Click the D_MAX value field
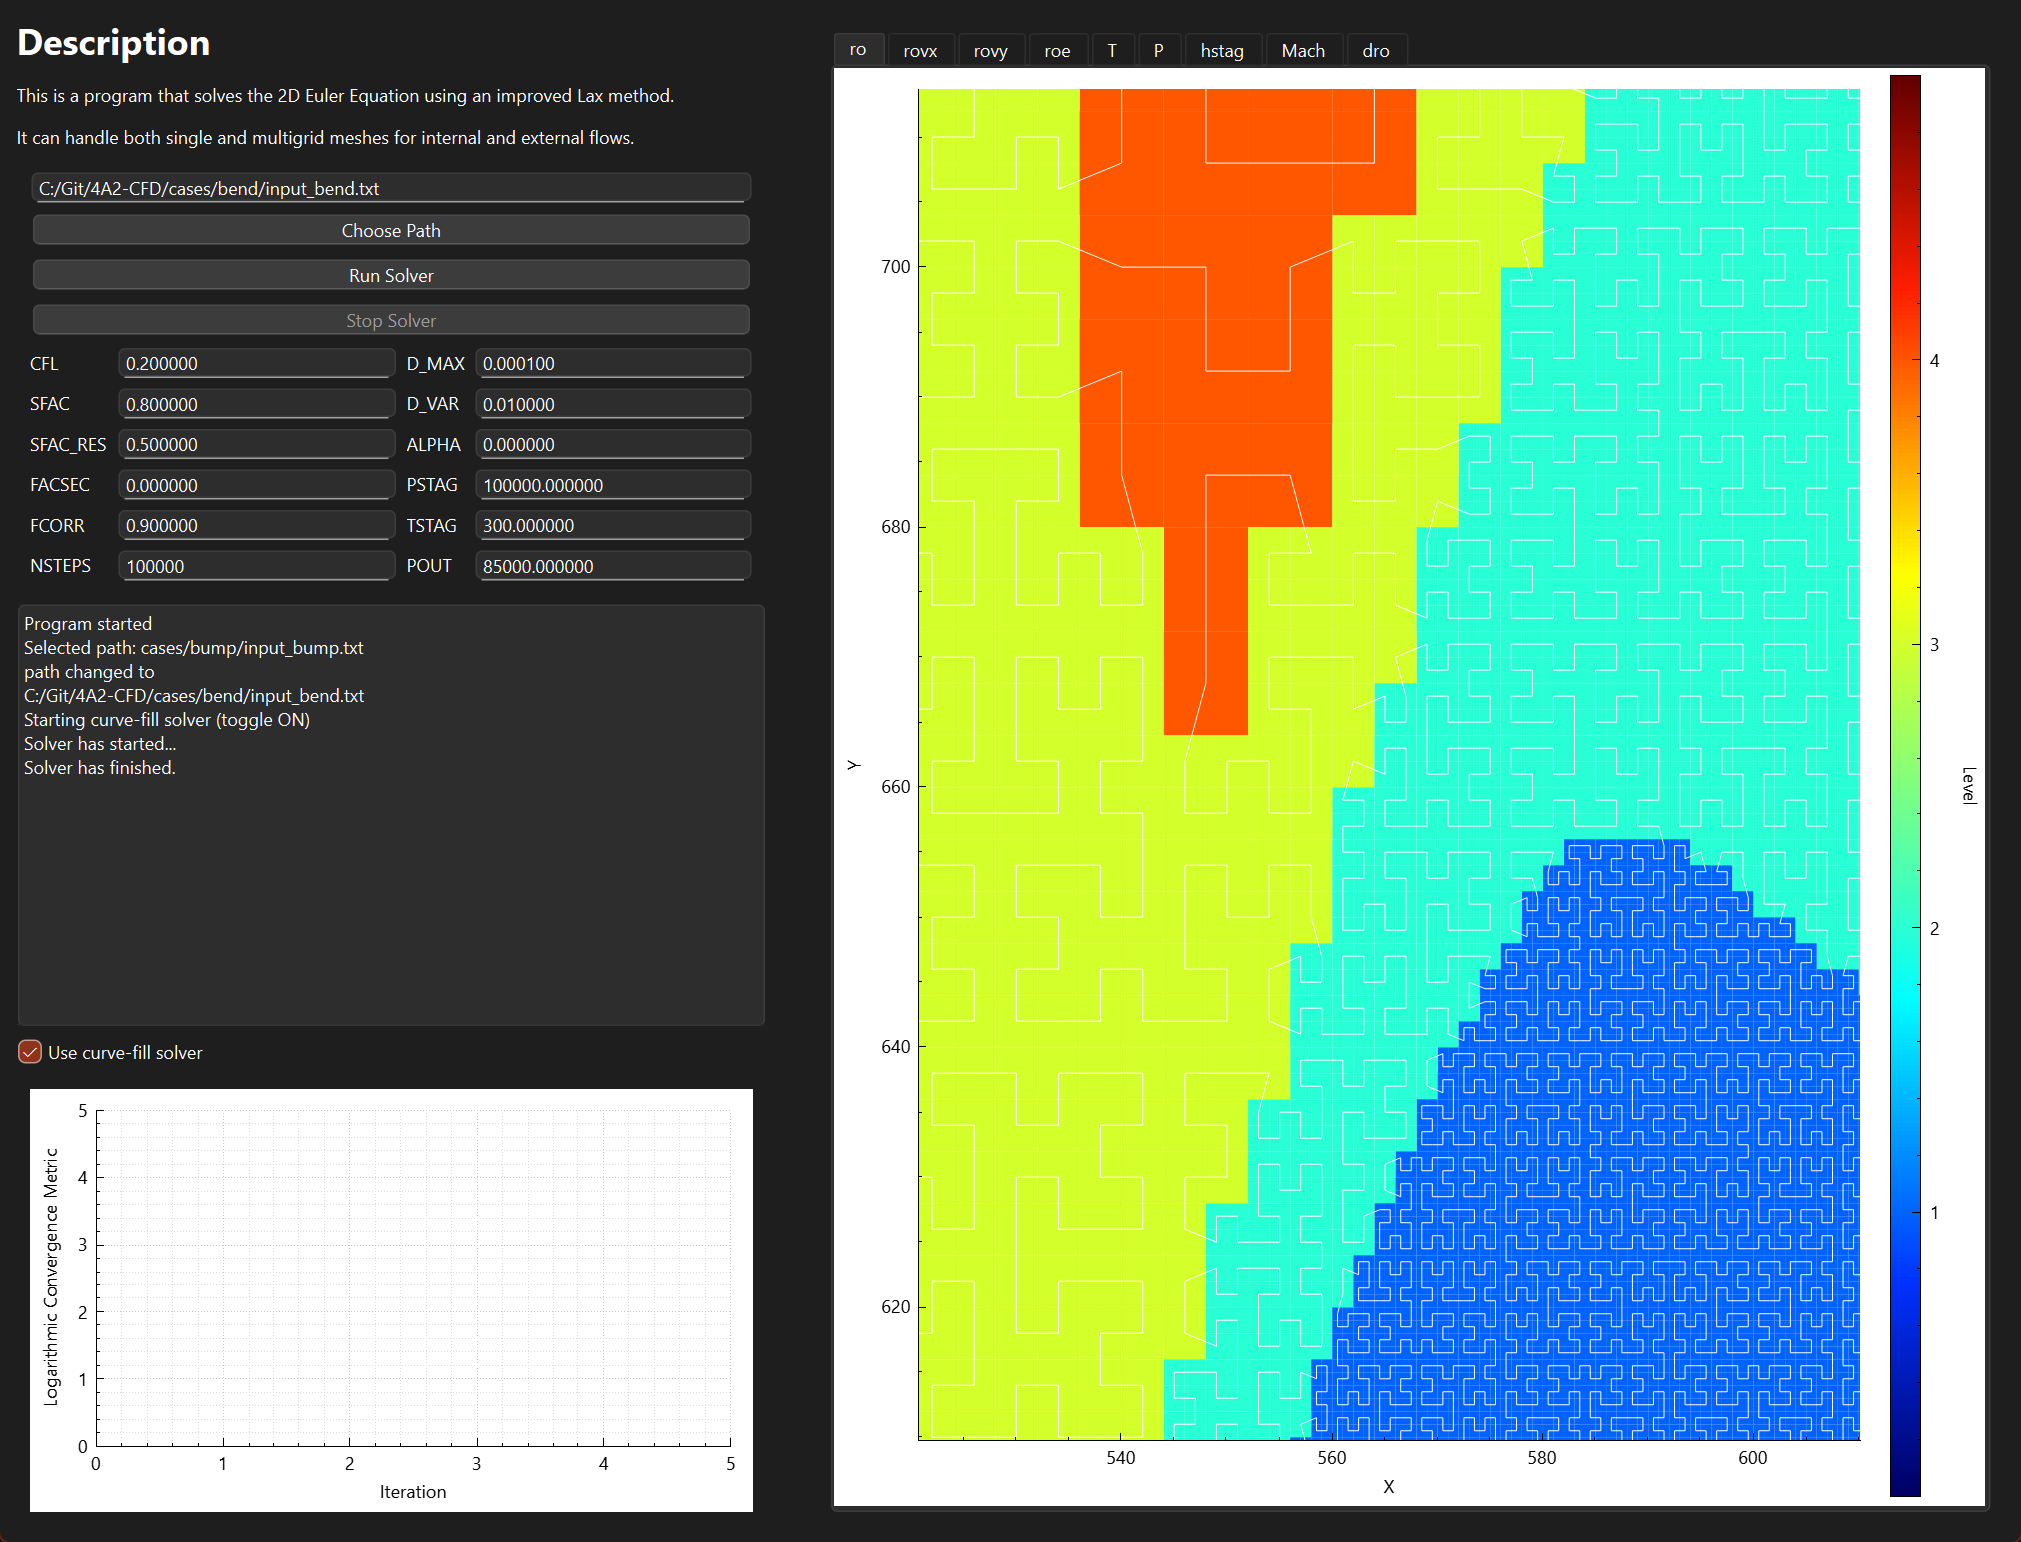2021x1542 pixels. coord(612,364)
